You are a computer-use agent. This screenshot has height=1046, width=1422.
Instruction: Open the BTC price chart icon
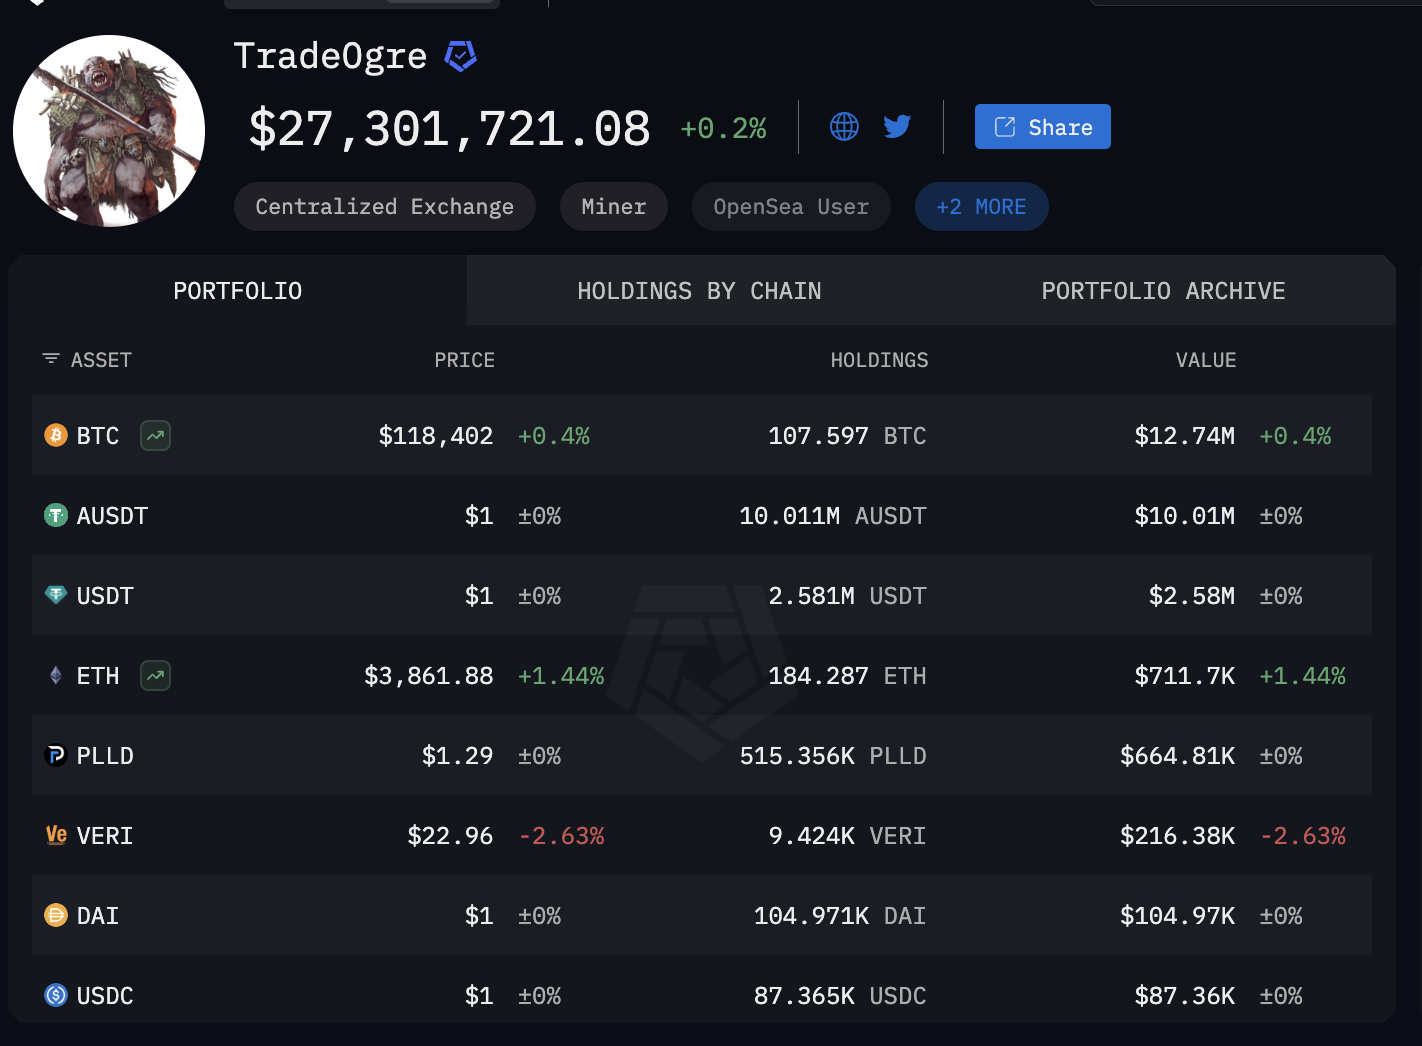pyautogui.click(x=155, y=436)
